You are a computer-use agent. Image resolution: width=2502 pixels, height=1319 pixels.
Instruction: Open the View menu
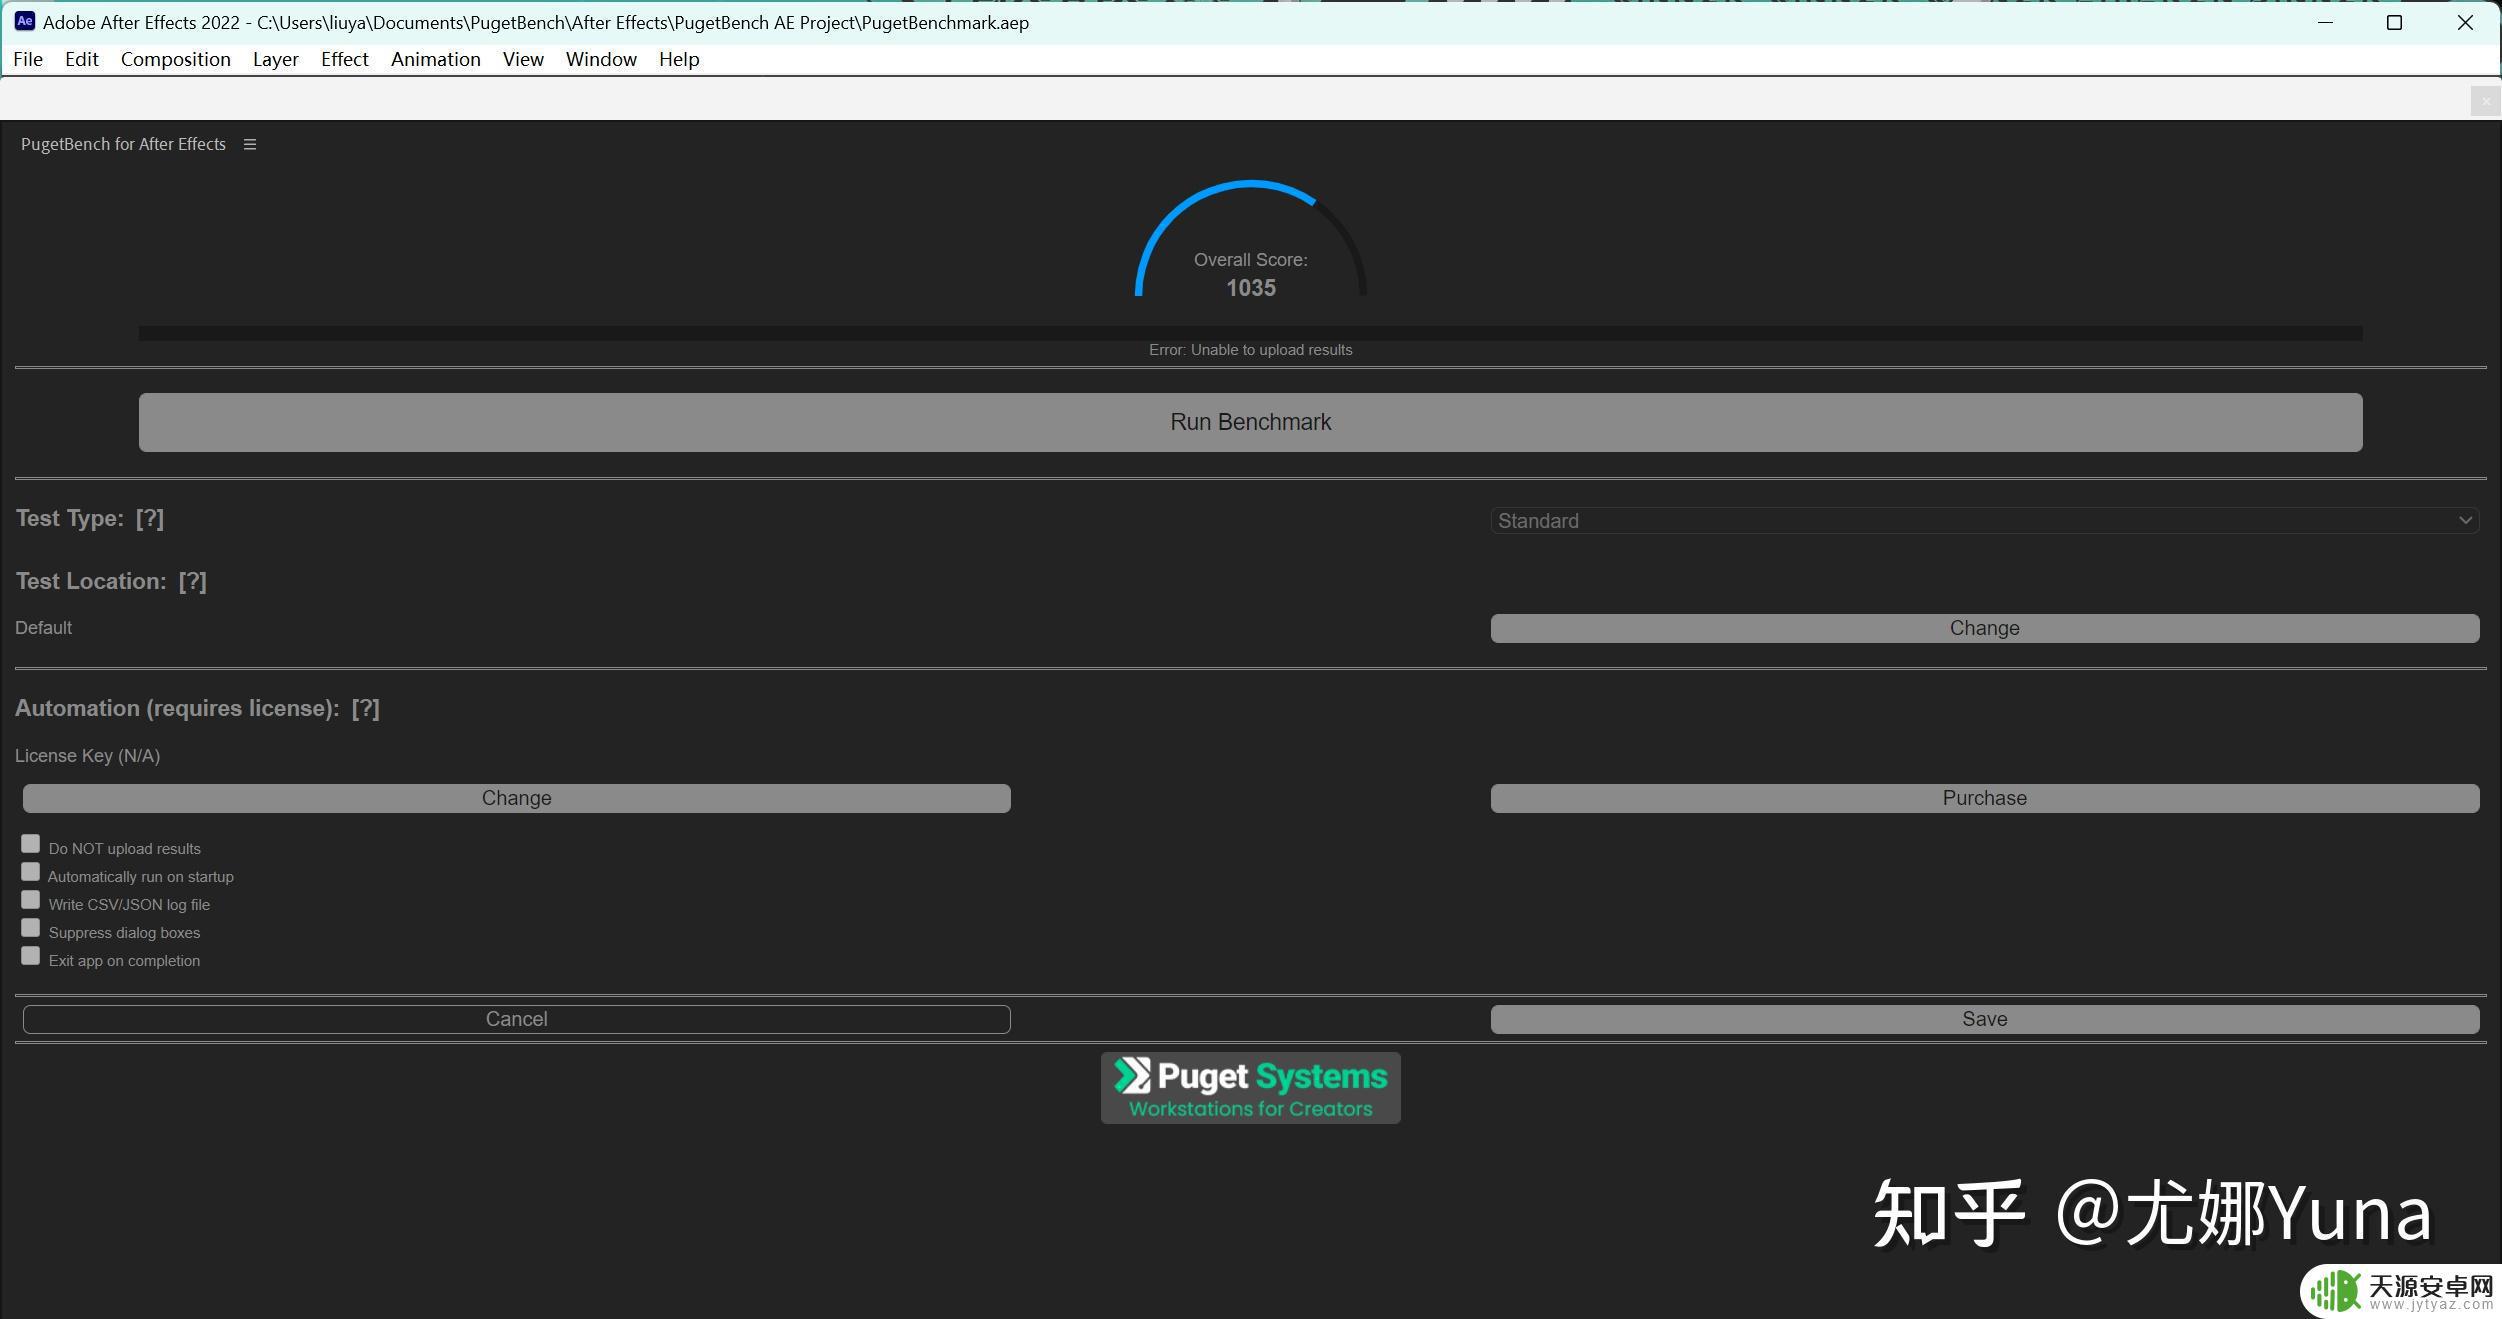[523, 59]
